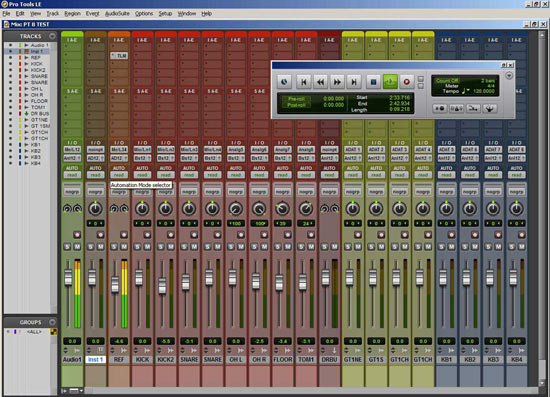
Task: Click the Post-roll button in the transport
Action: (x=296, y=105)
